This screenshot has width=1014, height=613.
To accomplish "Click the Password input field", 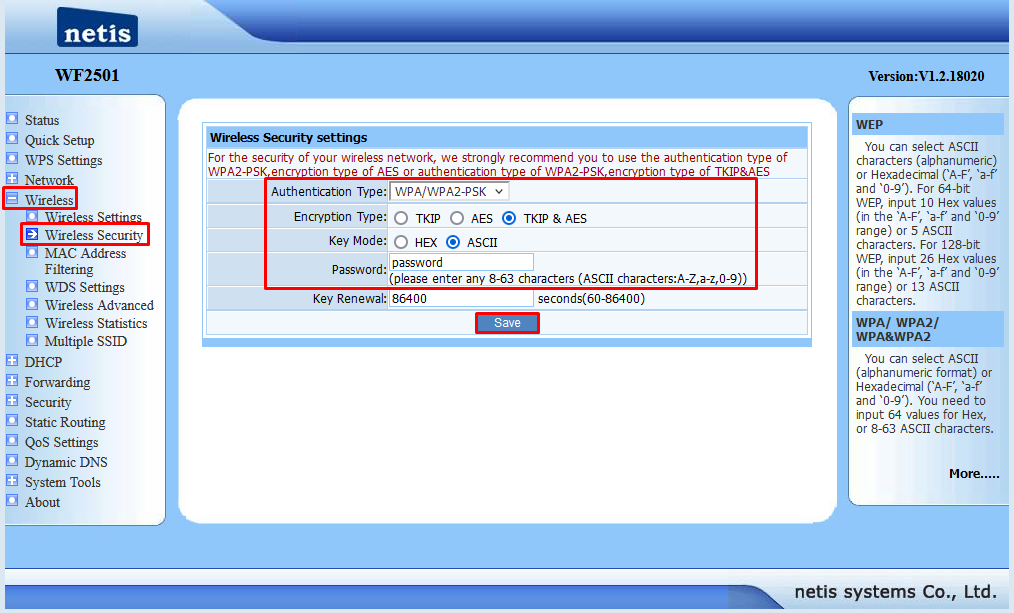I will pyautogui.click(x=460, y=263).
